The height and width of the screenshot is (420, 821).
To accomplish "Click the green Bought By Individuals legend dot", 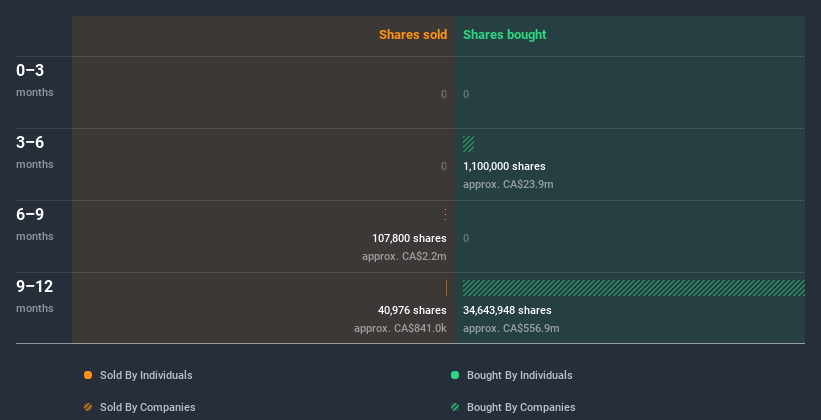I will pos(455,375).
